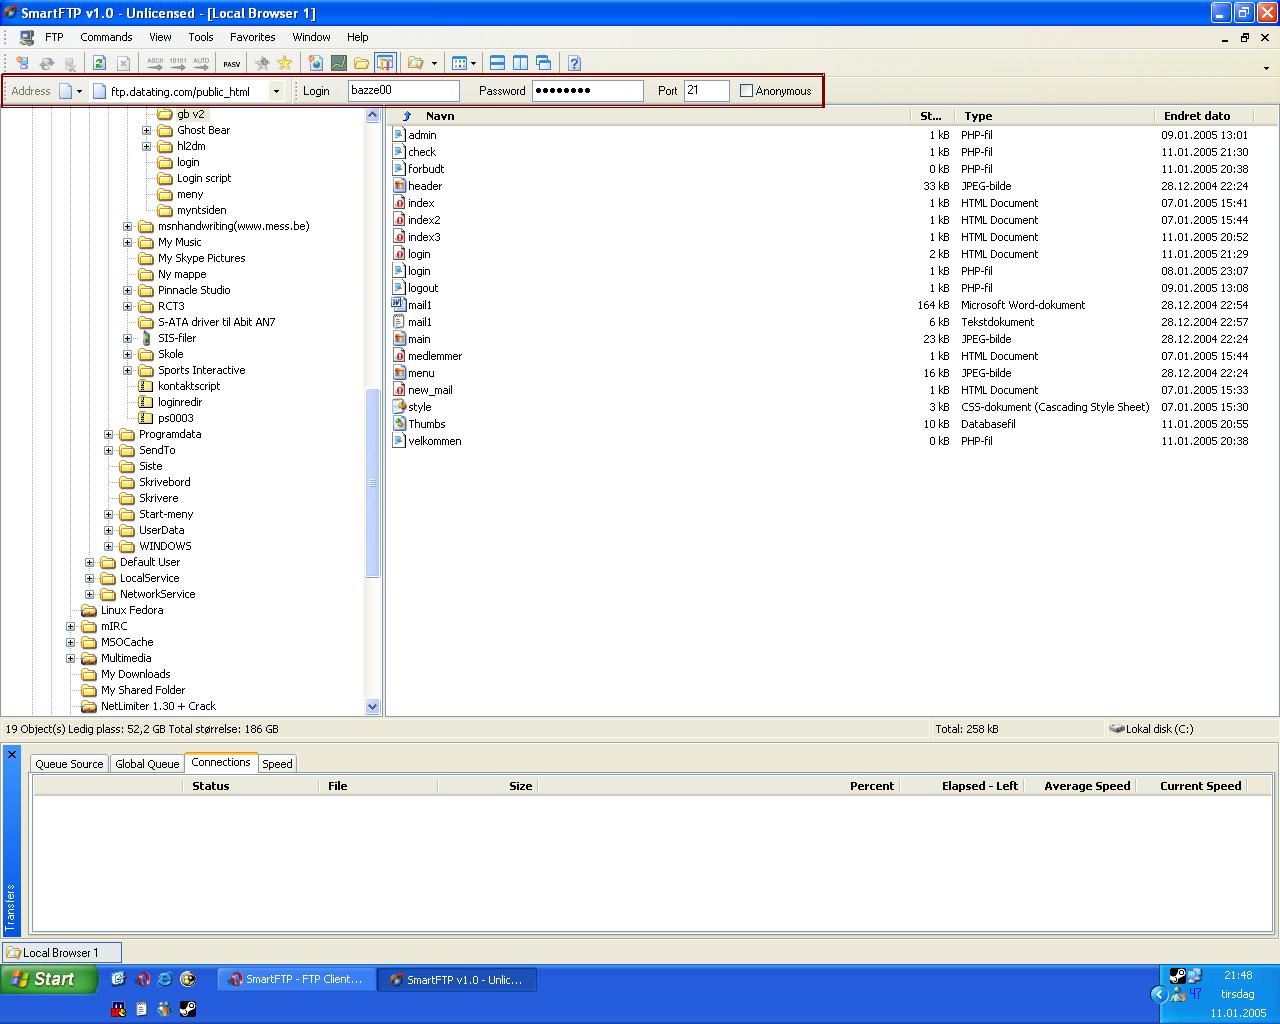Open favorites with the yellow star icon
This screenshot has height=1024, width=1280.
pyautogui.click(x=284, y=63)
